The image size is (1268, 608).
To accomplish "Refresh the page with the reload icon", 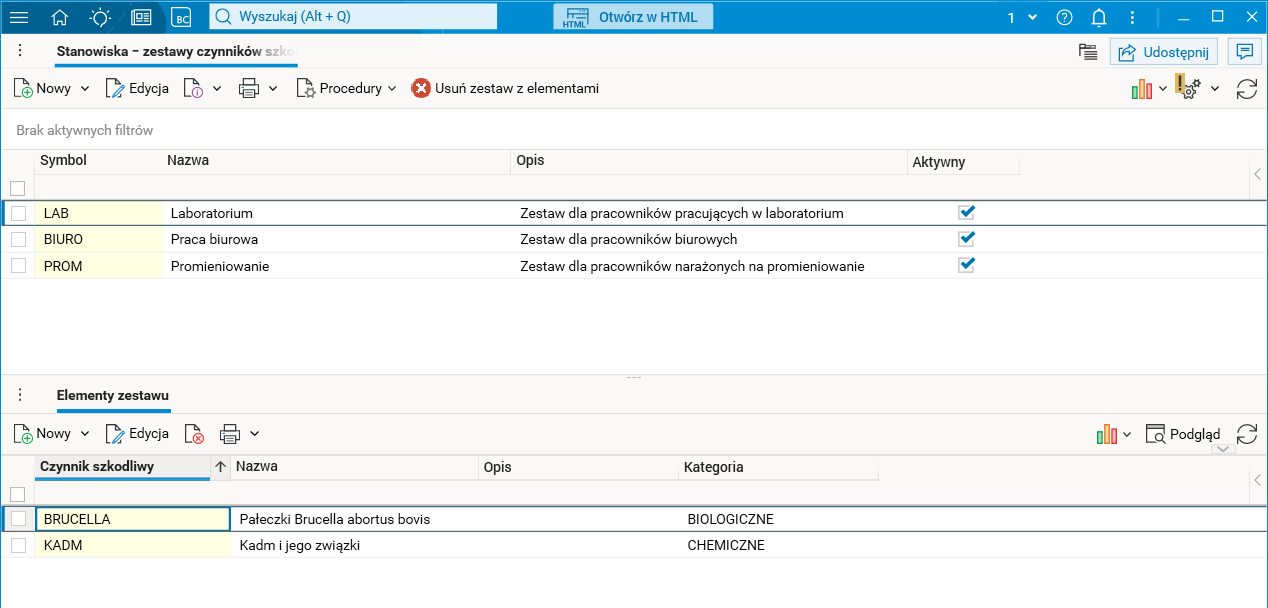I will (x=1246, y=88).
